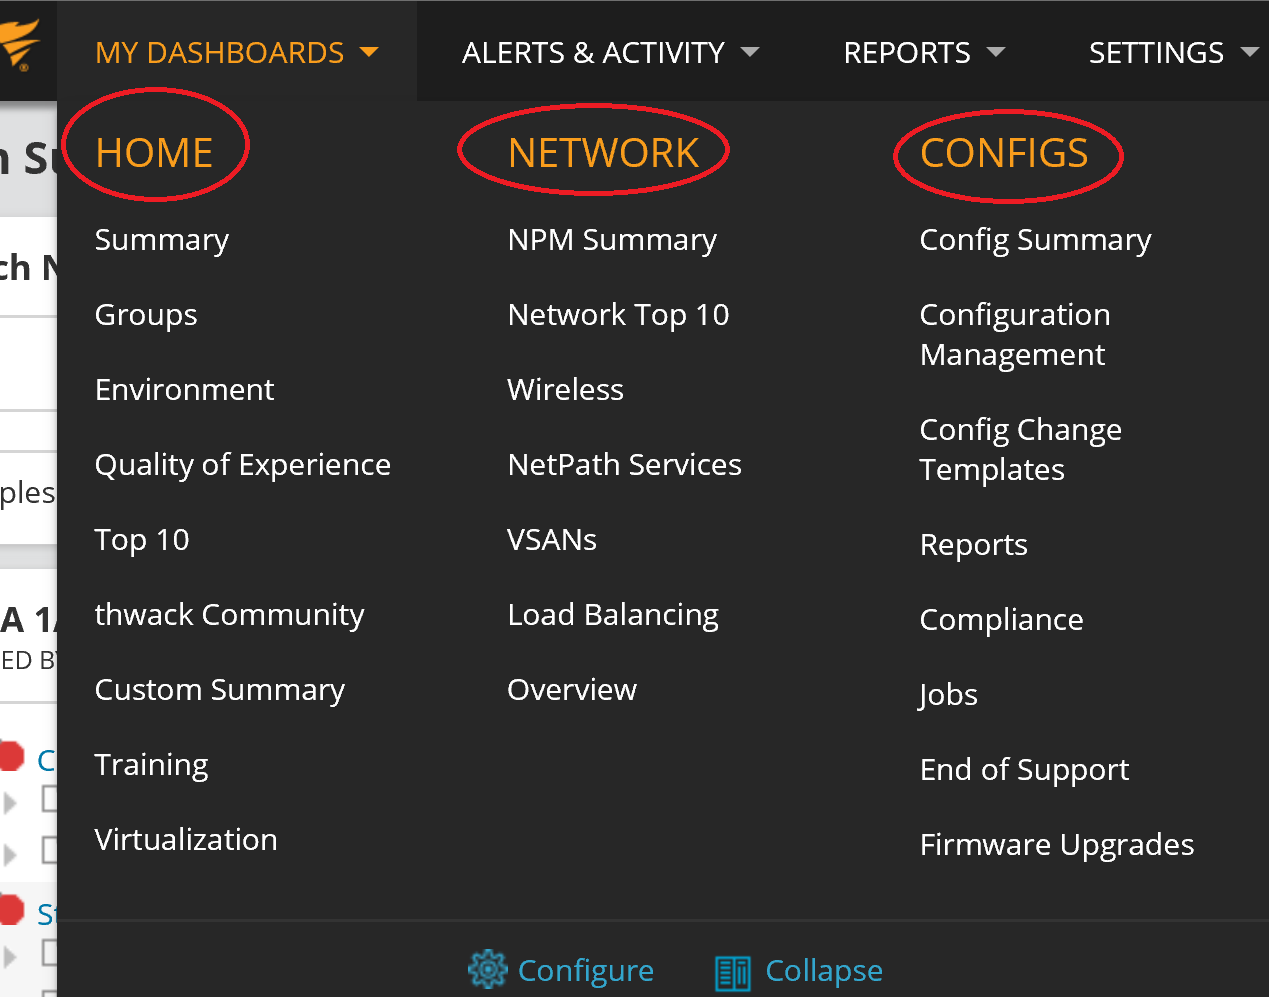Open Summary under Home
This screenshot has width=1269, height=997.
tap(162, 240)
